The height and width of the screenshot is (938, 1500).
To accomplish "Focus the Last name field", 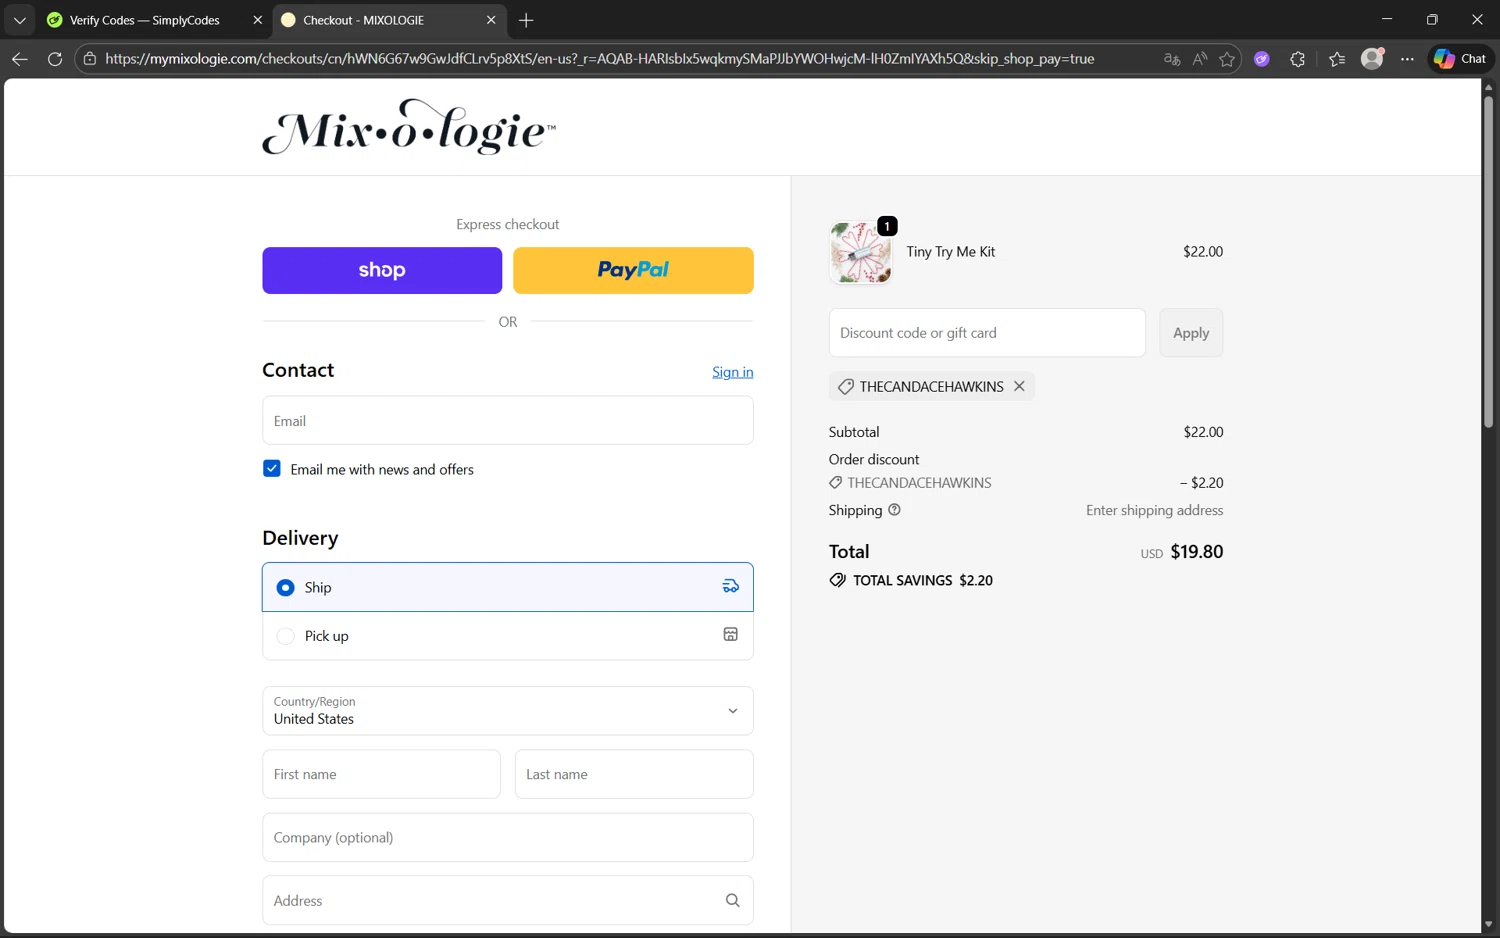I will point(634,774).
